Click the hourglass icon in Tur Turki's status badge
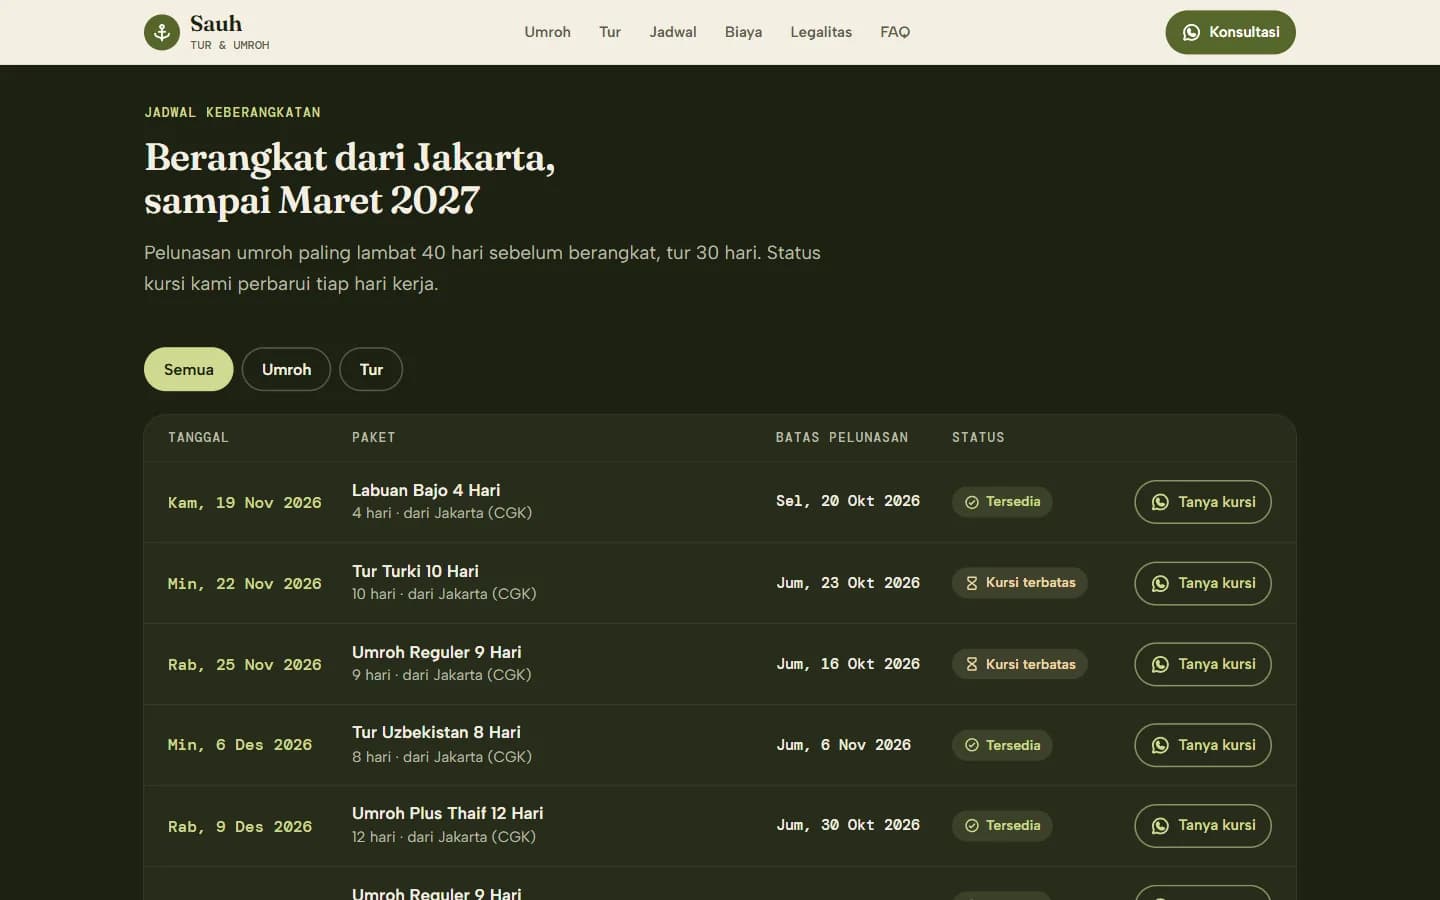 (x=971, y=583)
